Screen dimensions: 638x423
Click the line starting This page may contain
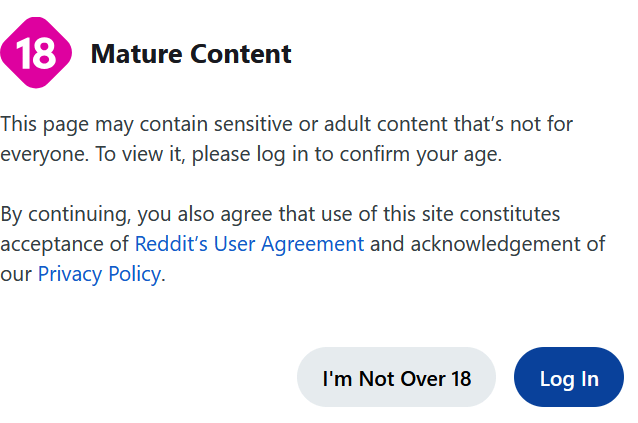point(287,124)
